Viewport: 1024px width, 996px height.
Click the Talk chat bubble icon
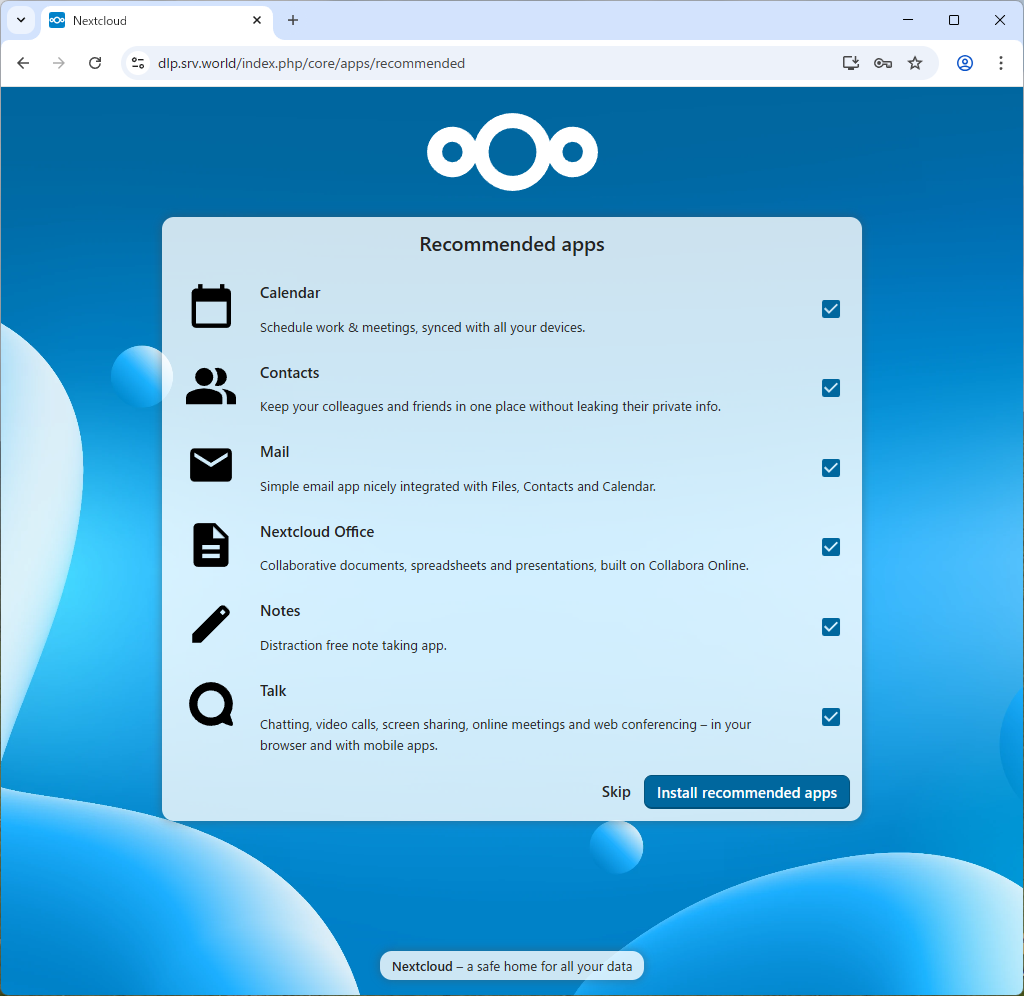pyautogui.click(x=211, y=705)
